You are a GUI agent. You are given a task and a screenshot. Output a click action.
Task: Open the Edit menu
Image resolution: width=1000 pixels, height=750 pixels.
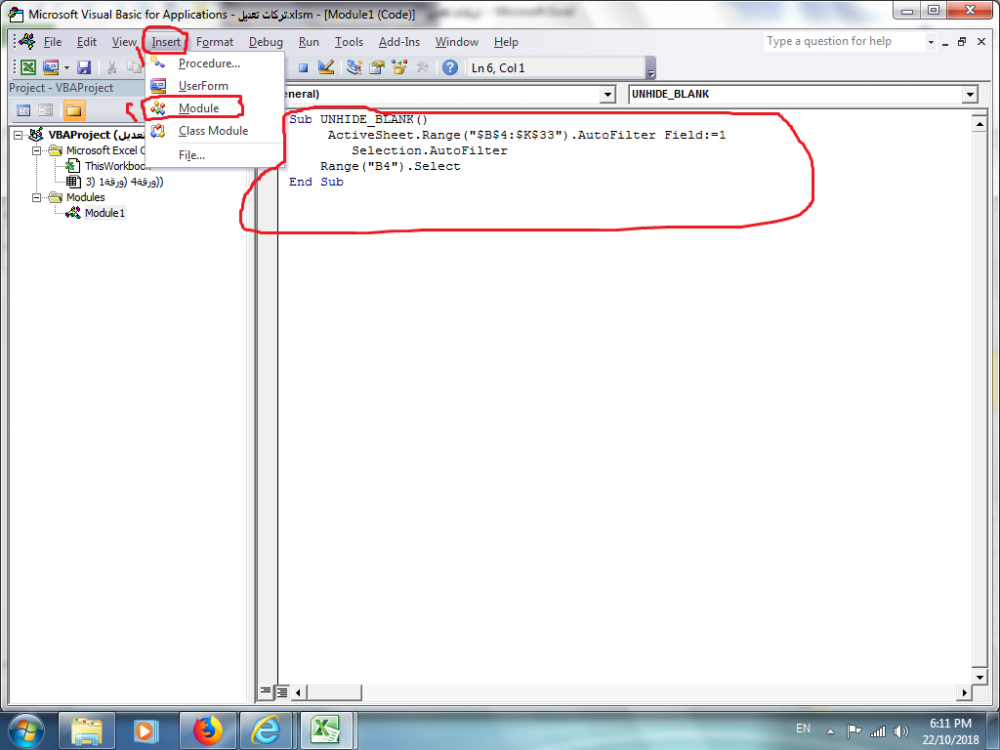(x=87, y=42)
